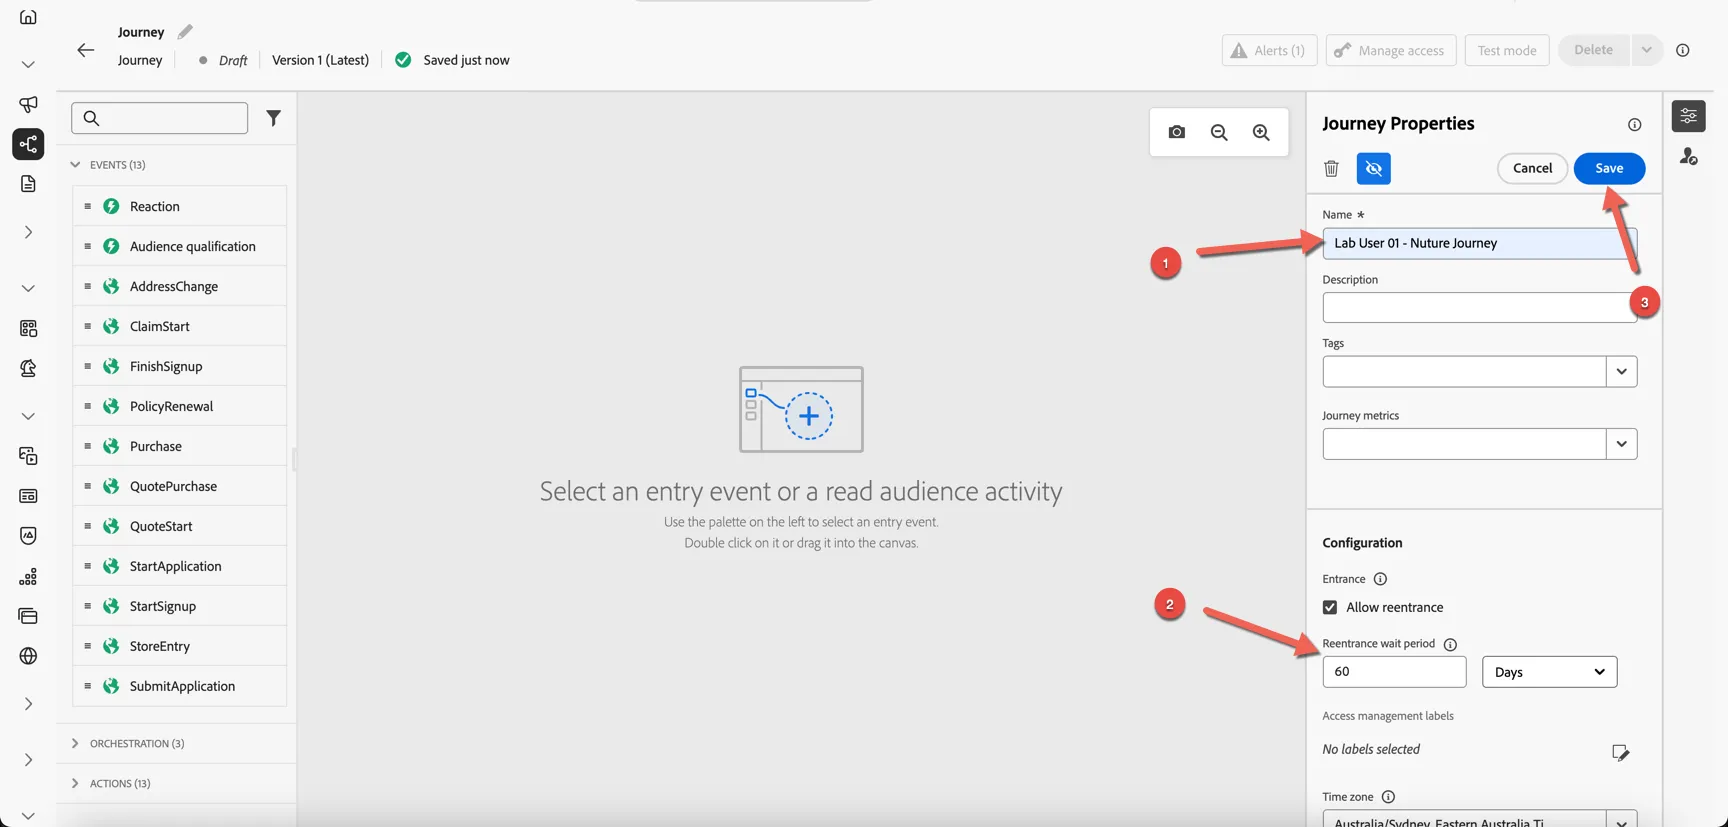Zoom in on the journey canvas

(x=1261, y=132)
